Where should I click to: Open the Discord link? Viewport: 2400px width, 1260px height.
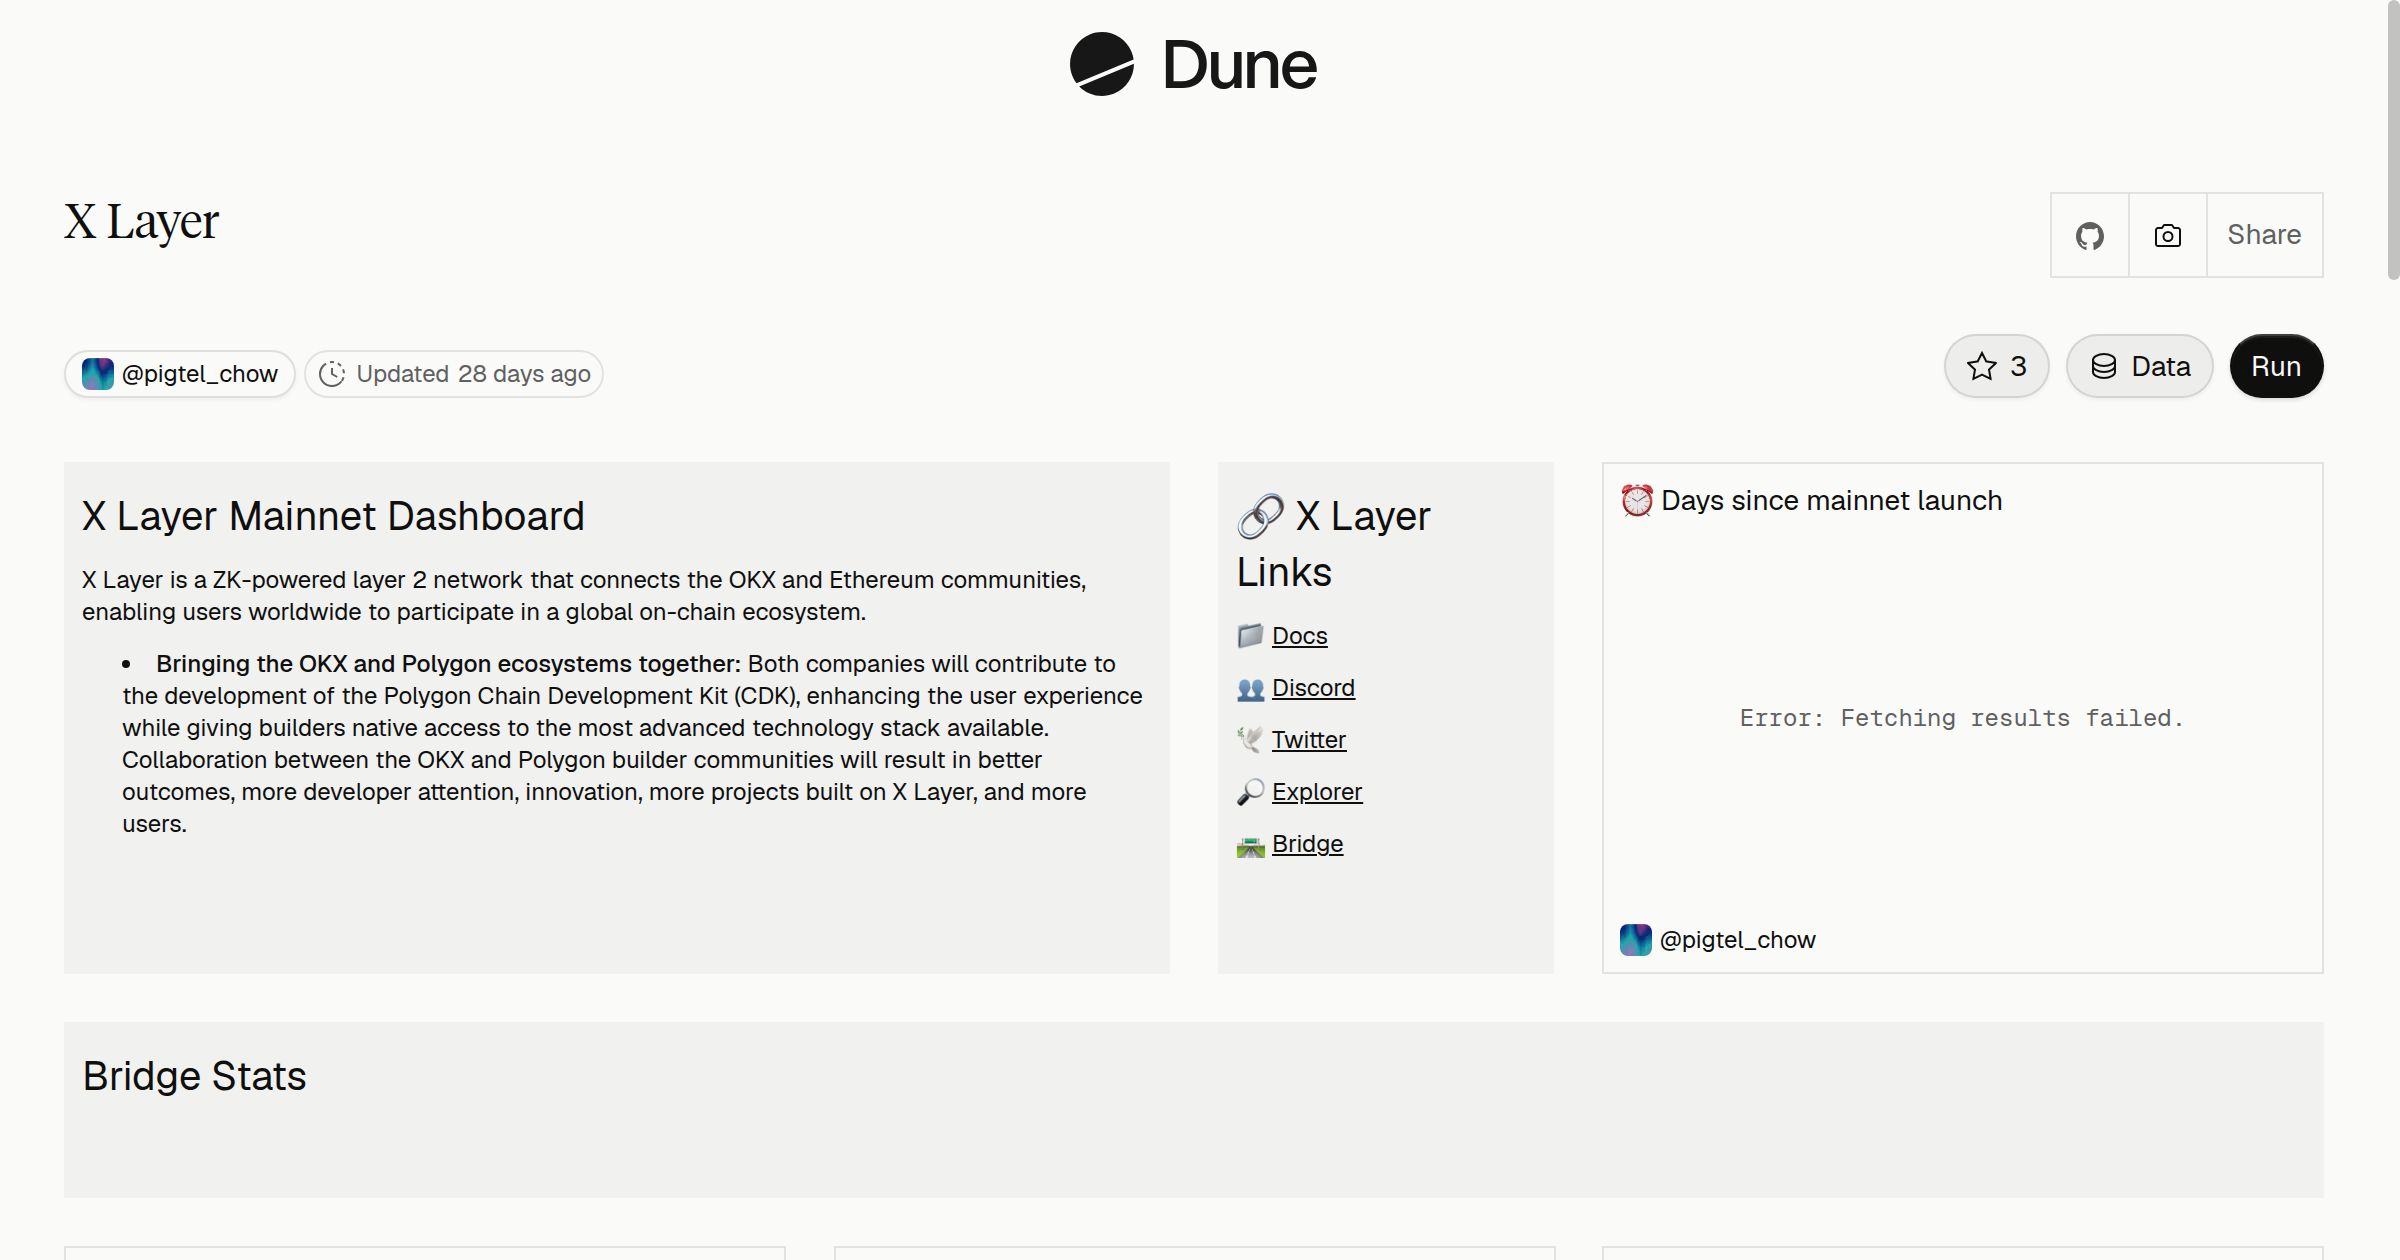coord(1313,688)
